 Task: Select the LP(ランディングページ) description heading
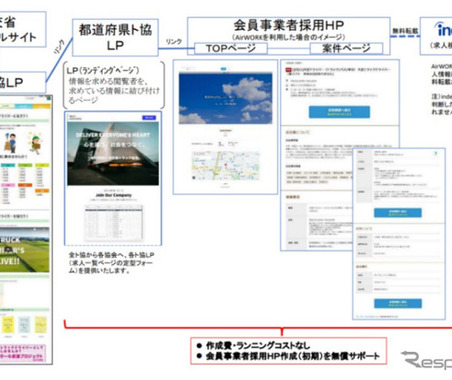click(x=103, y=70)
